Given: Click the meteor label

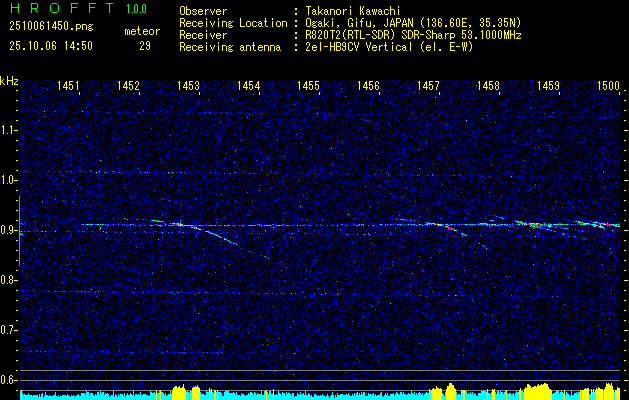Looking at the screenshot, I should click(x=142, y=31).
